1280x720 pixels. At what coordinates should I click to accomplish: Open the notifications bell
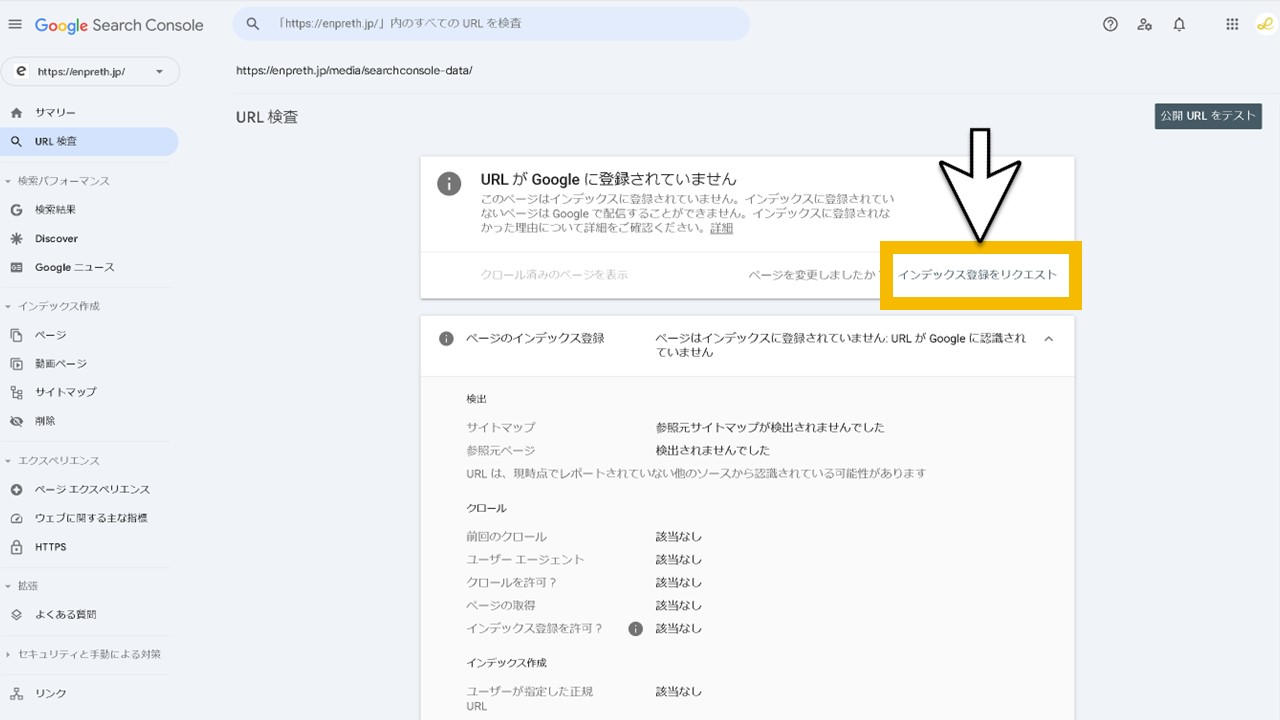pos(1179,25)
